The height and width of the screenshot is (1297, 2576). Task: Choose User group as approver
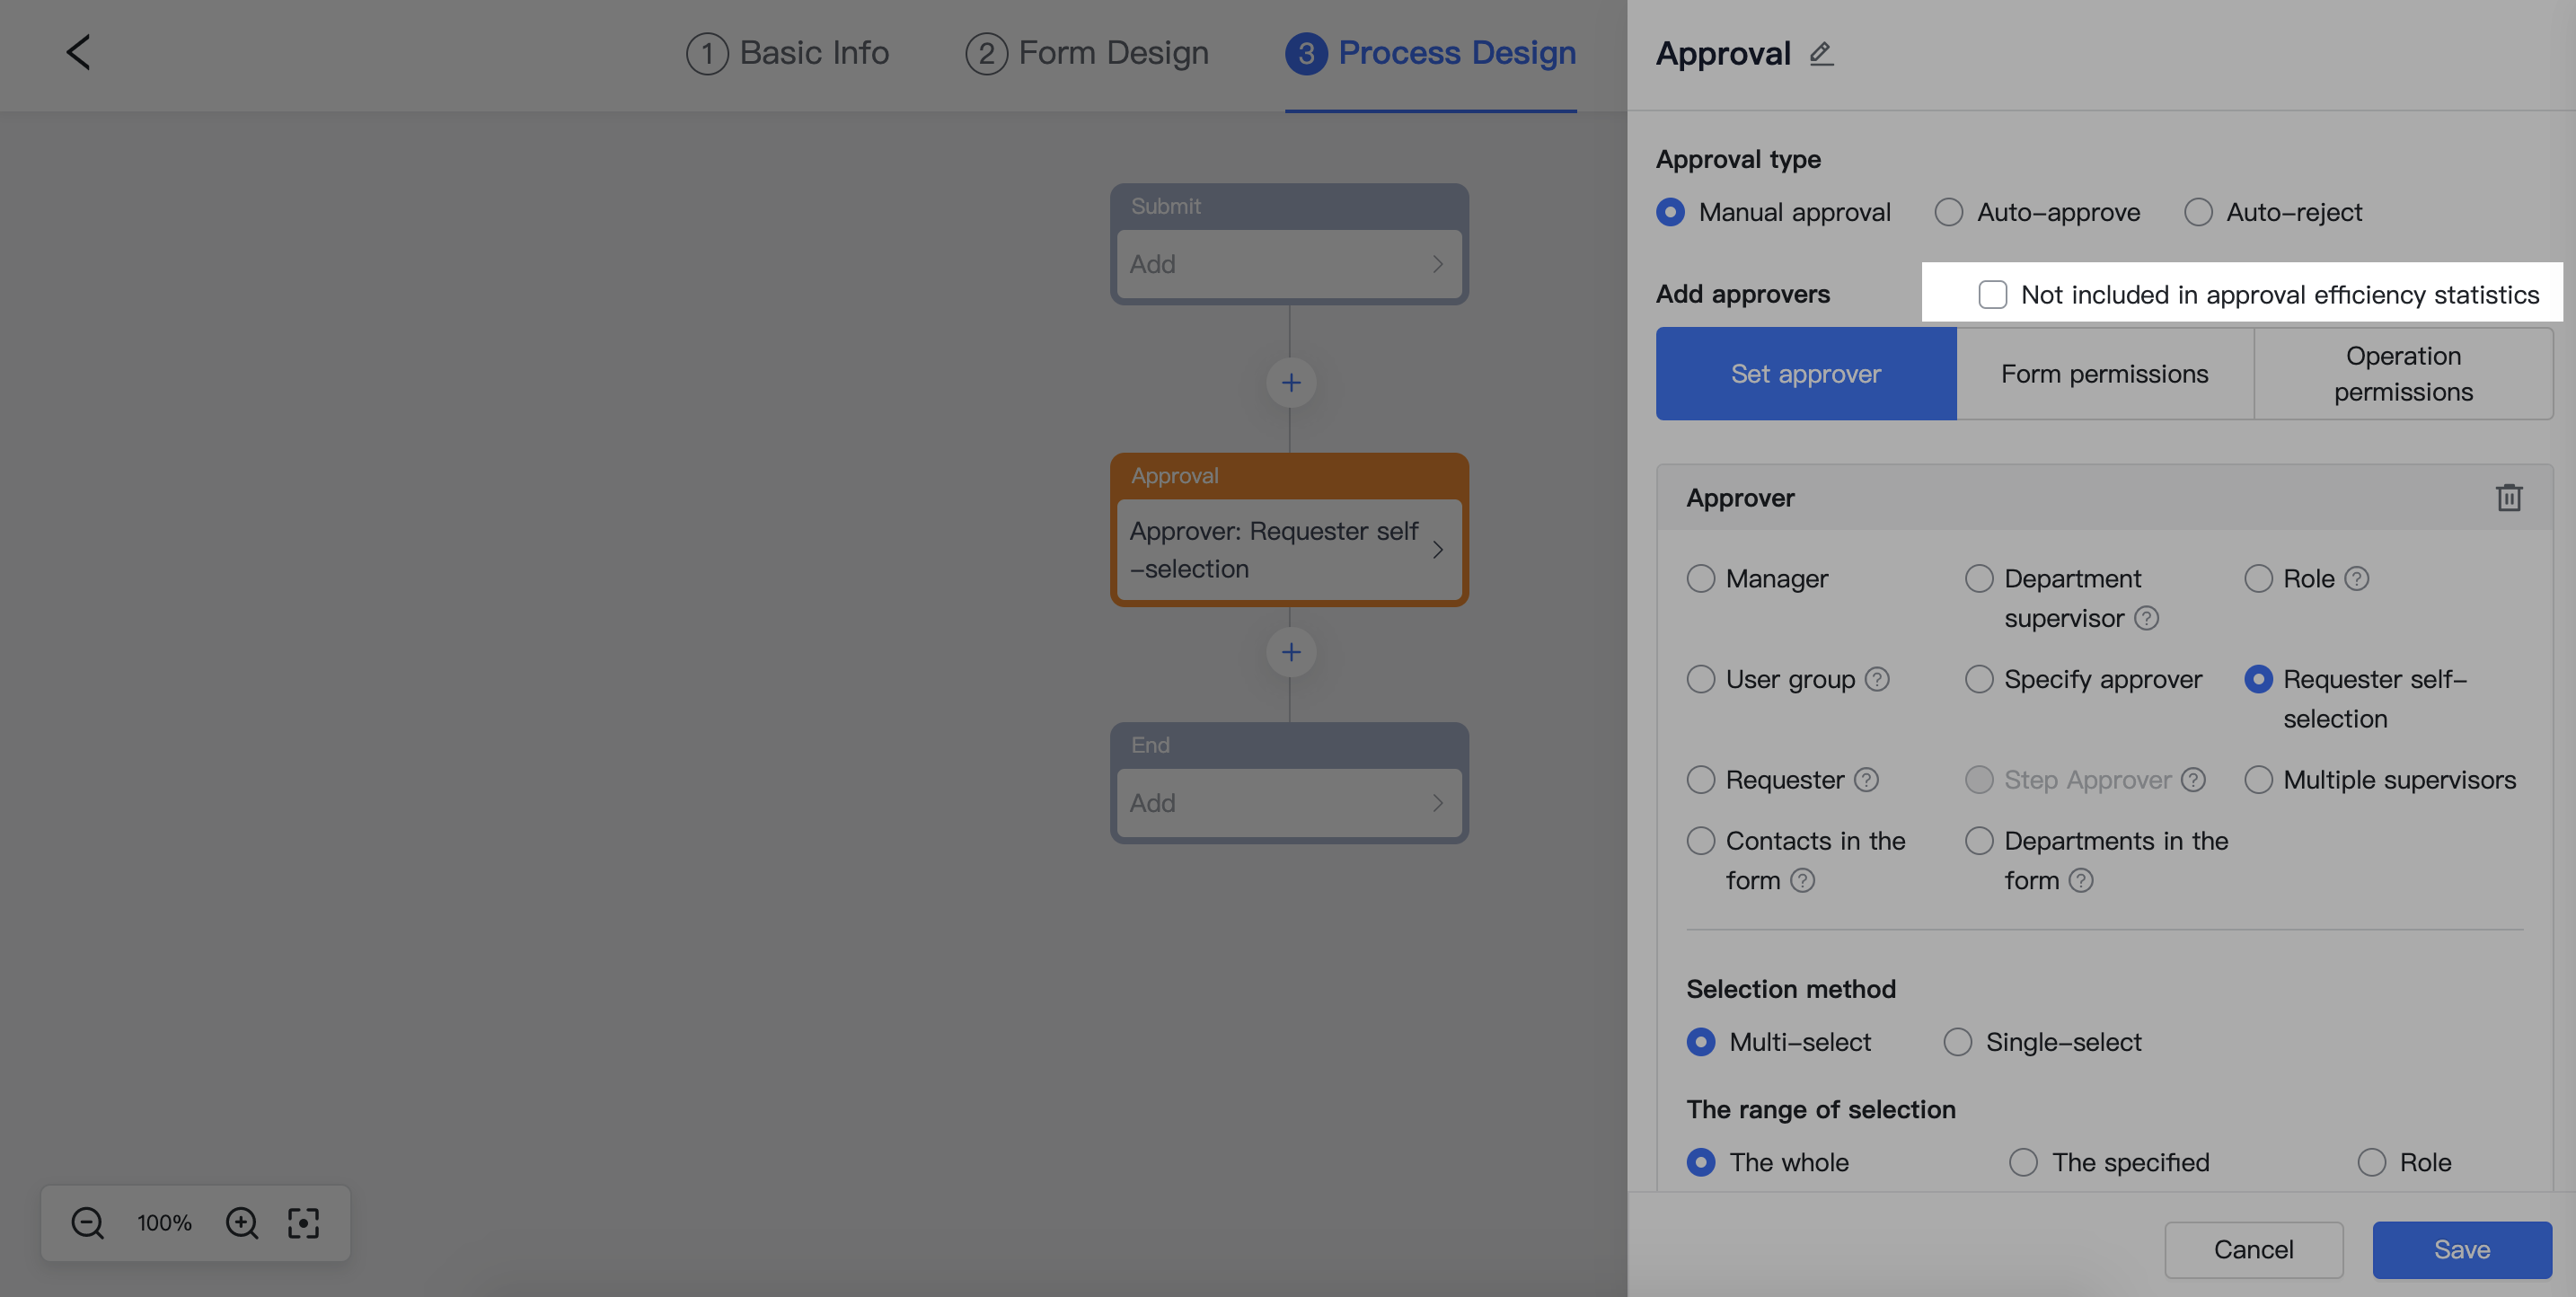point(1700,679)
